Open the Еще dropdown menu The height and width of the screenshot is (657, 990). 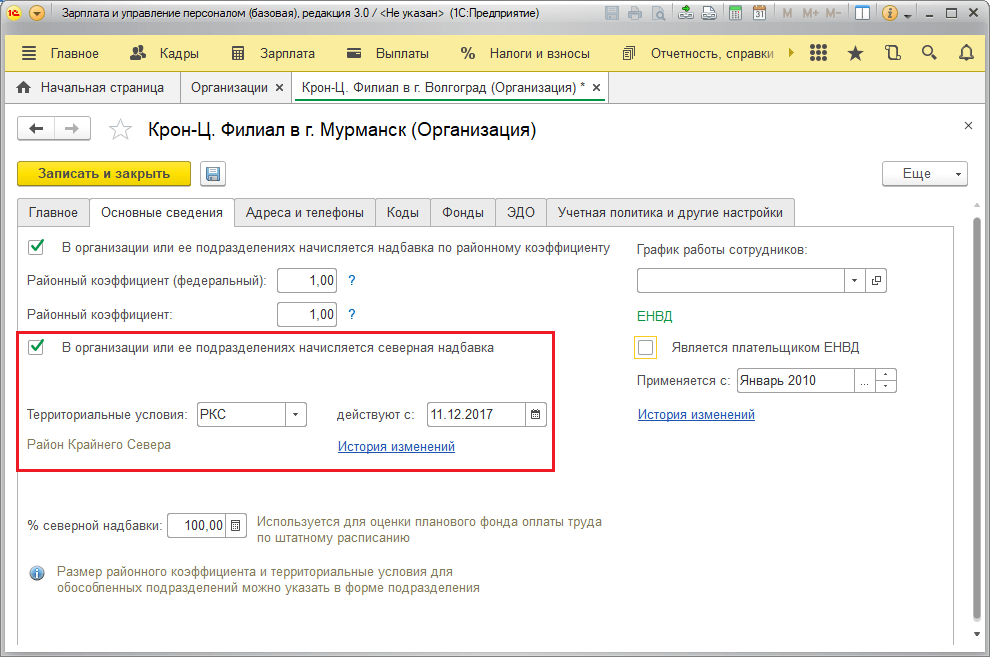pos(924,174)
